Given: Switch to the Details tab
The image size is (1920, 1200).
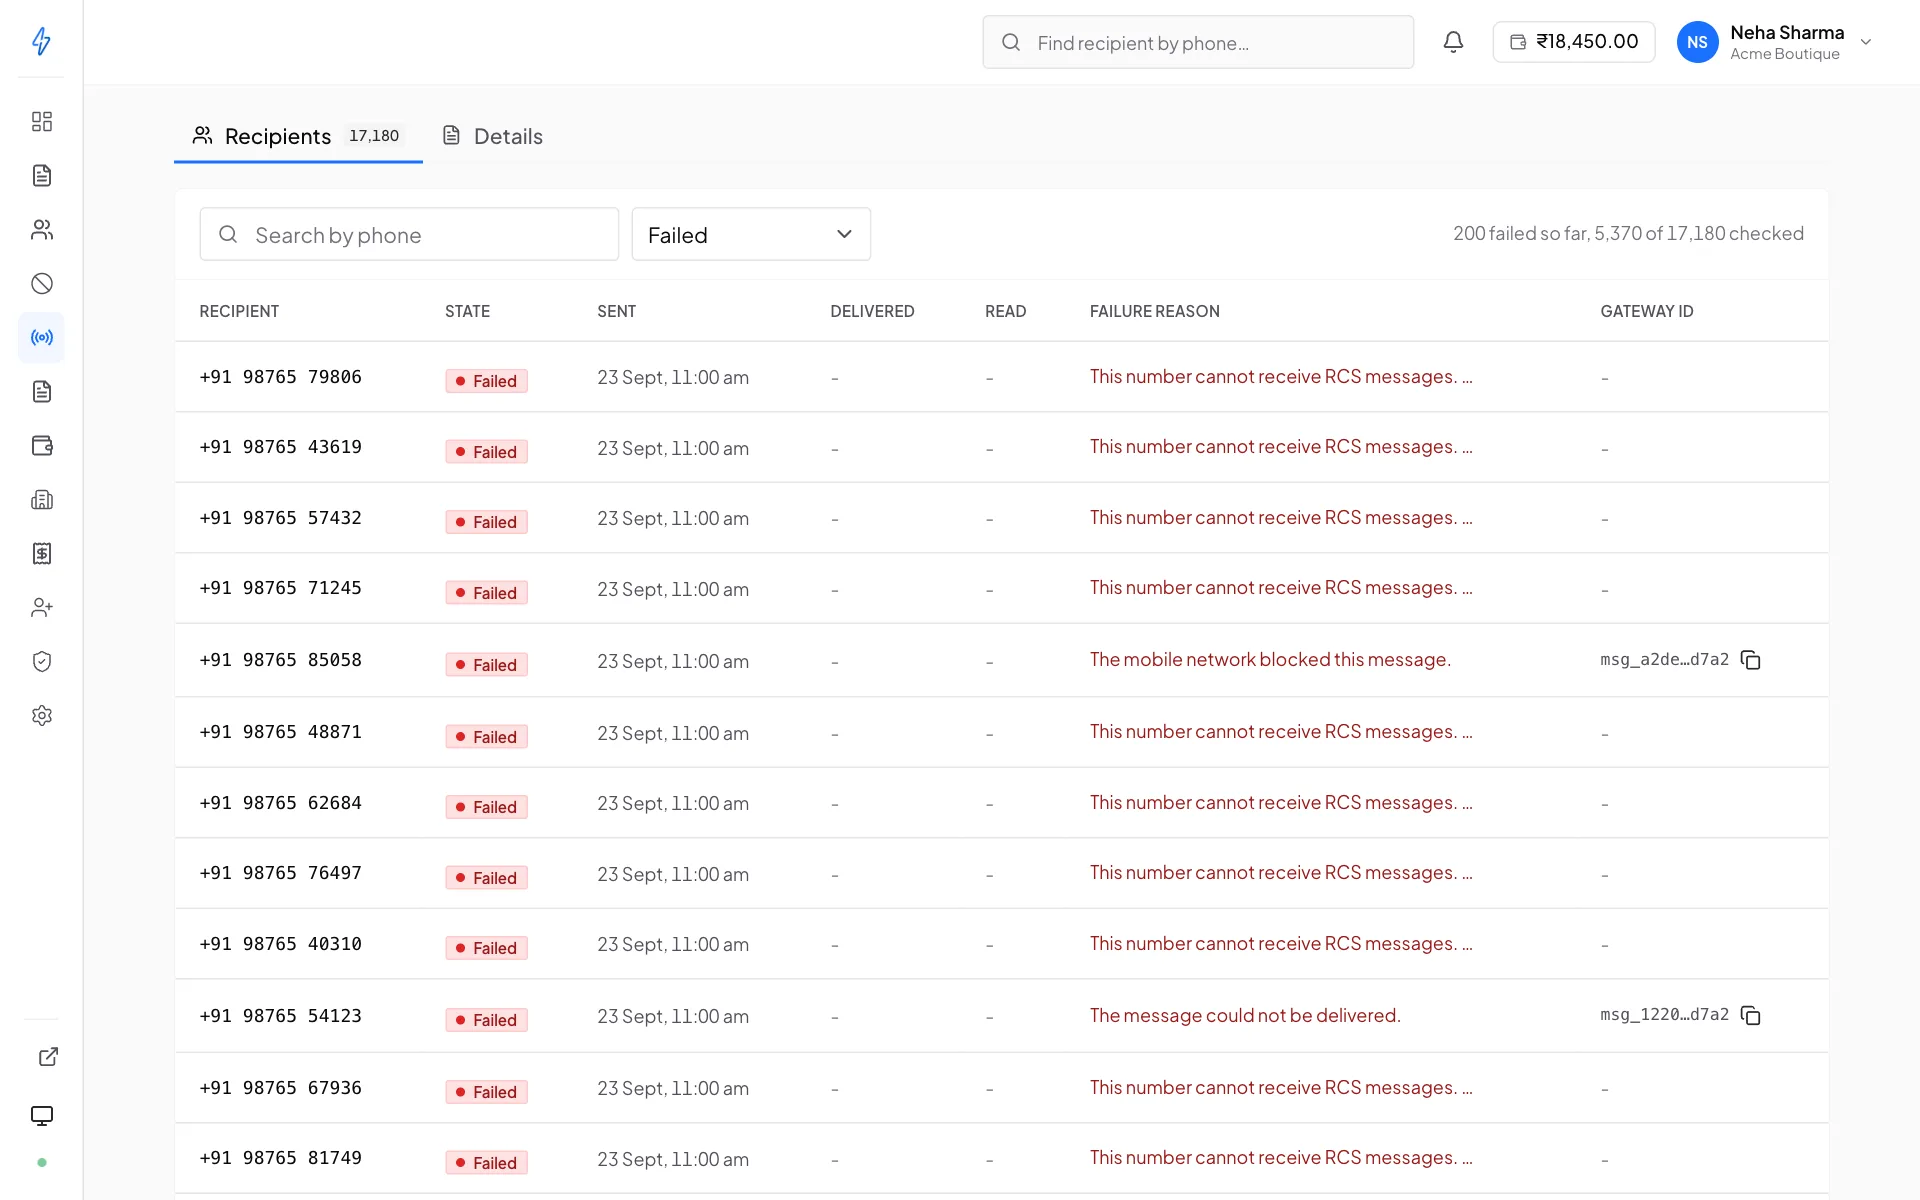Looking at the screenshot, I should click(x=493, y=136).
